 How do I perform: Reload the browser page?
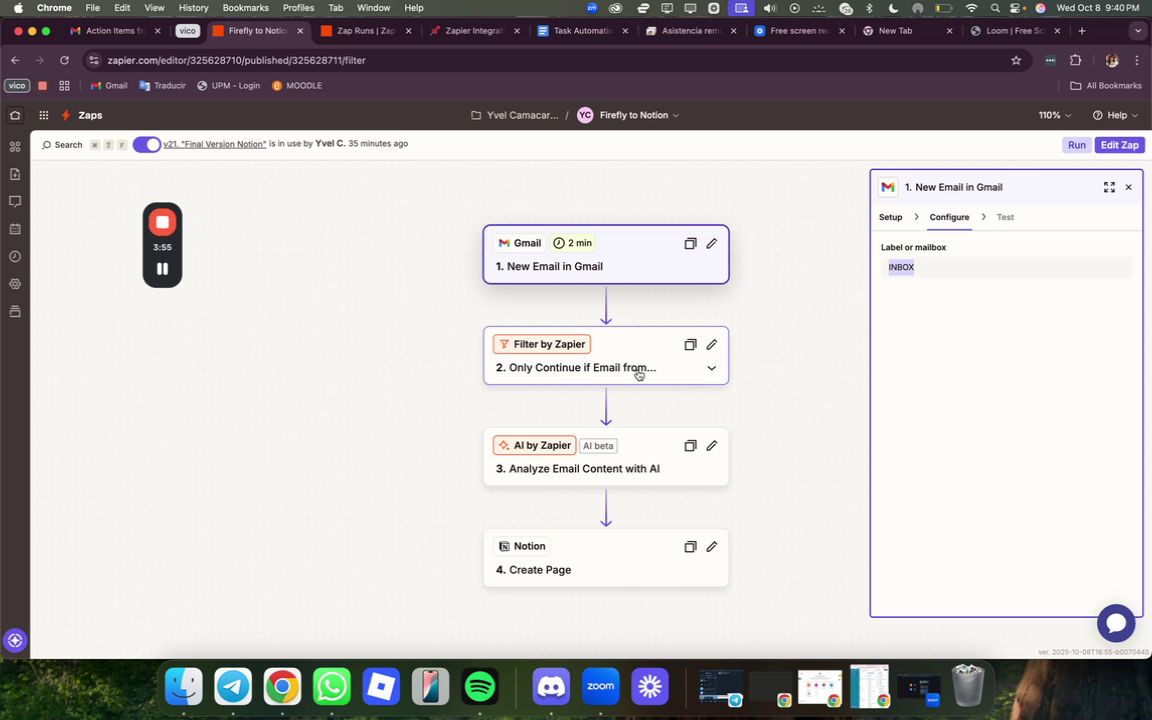pos(65,60)
